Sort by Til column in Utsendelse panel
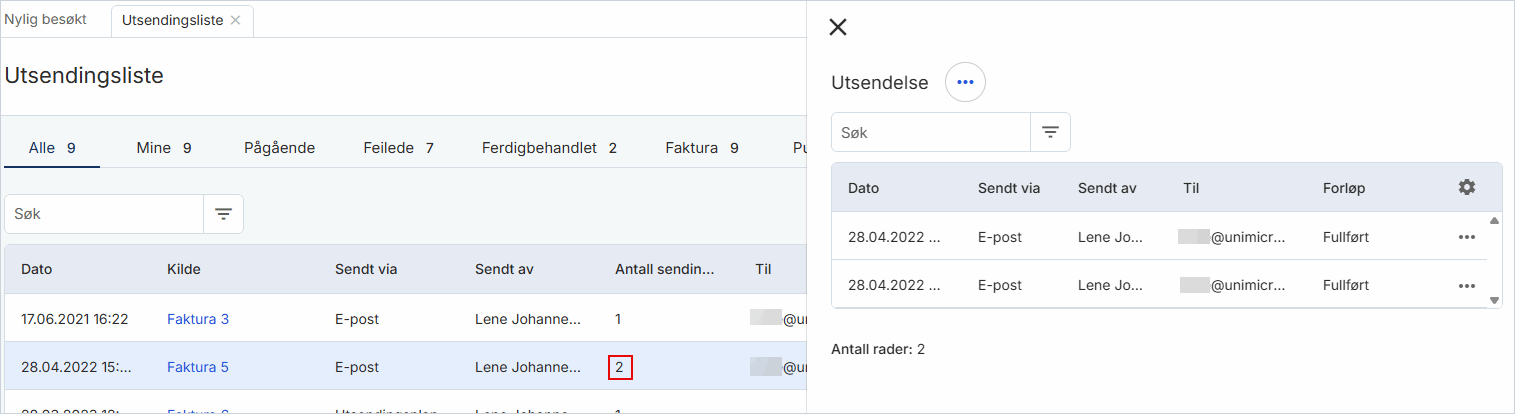 pyautogui.click(x=1190, y=187)
